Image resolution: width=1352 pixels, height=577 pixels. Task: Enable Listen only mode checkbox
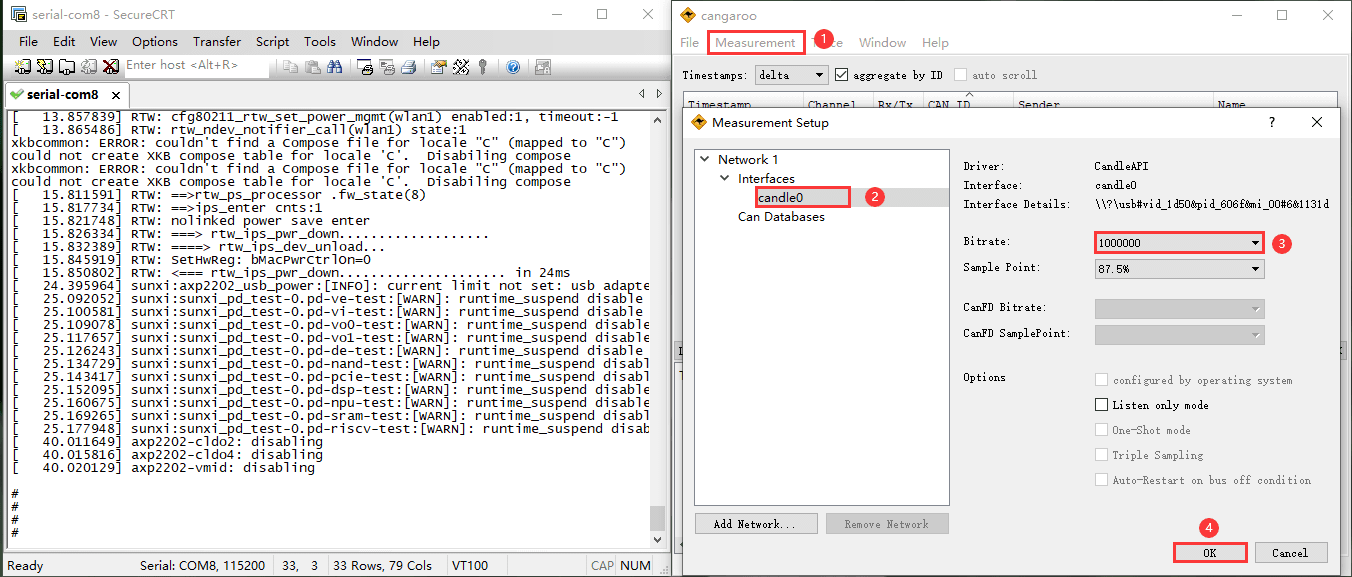(x=1102, y=405)
